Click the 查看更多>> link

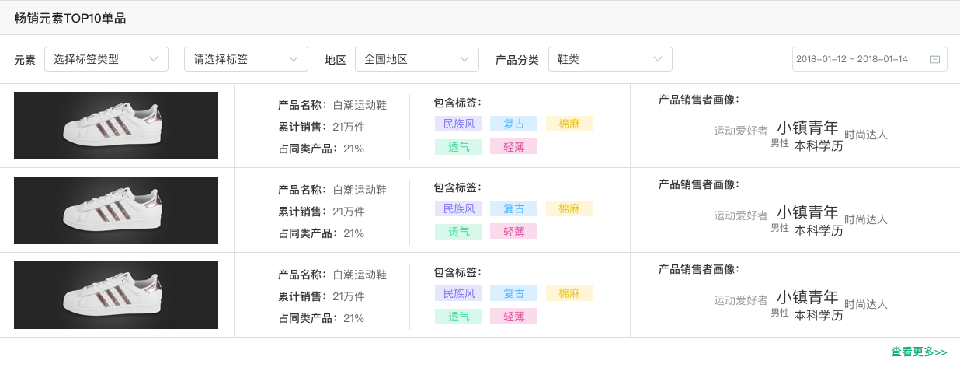click(919, 352)
